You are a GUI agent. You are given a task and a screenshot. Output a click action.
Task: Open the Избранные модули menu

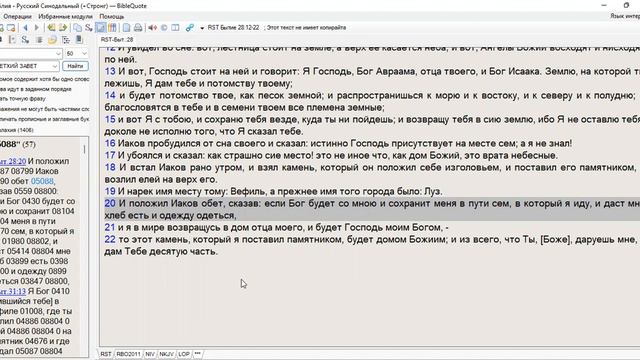pyautogui.click(x=65, y=17)
